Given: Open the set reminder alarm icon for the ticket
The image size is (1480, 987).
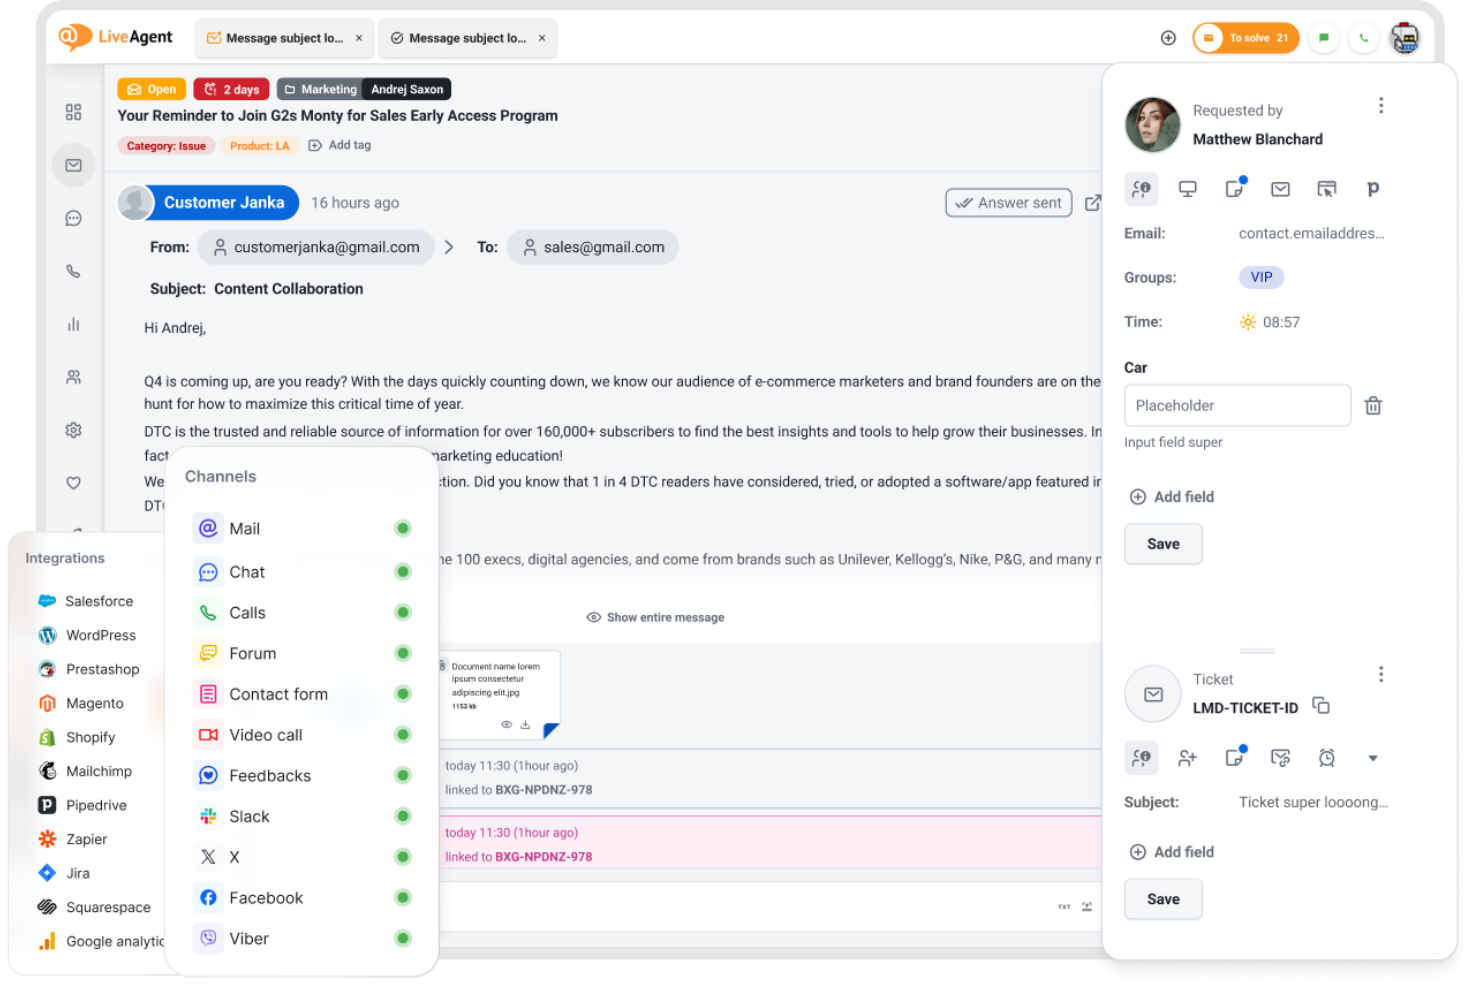Looking at the screenshot, I should (x=1327, y=757).
